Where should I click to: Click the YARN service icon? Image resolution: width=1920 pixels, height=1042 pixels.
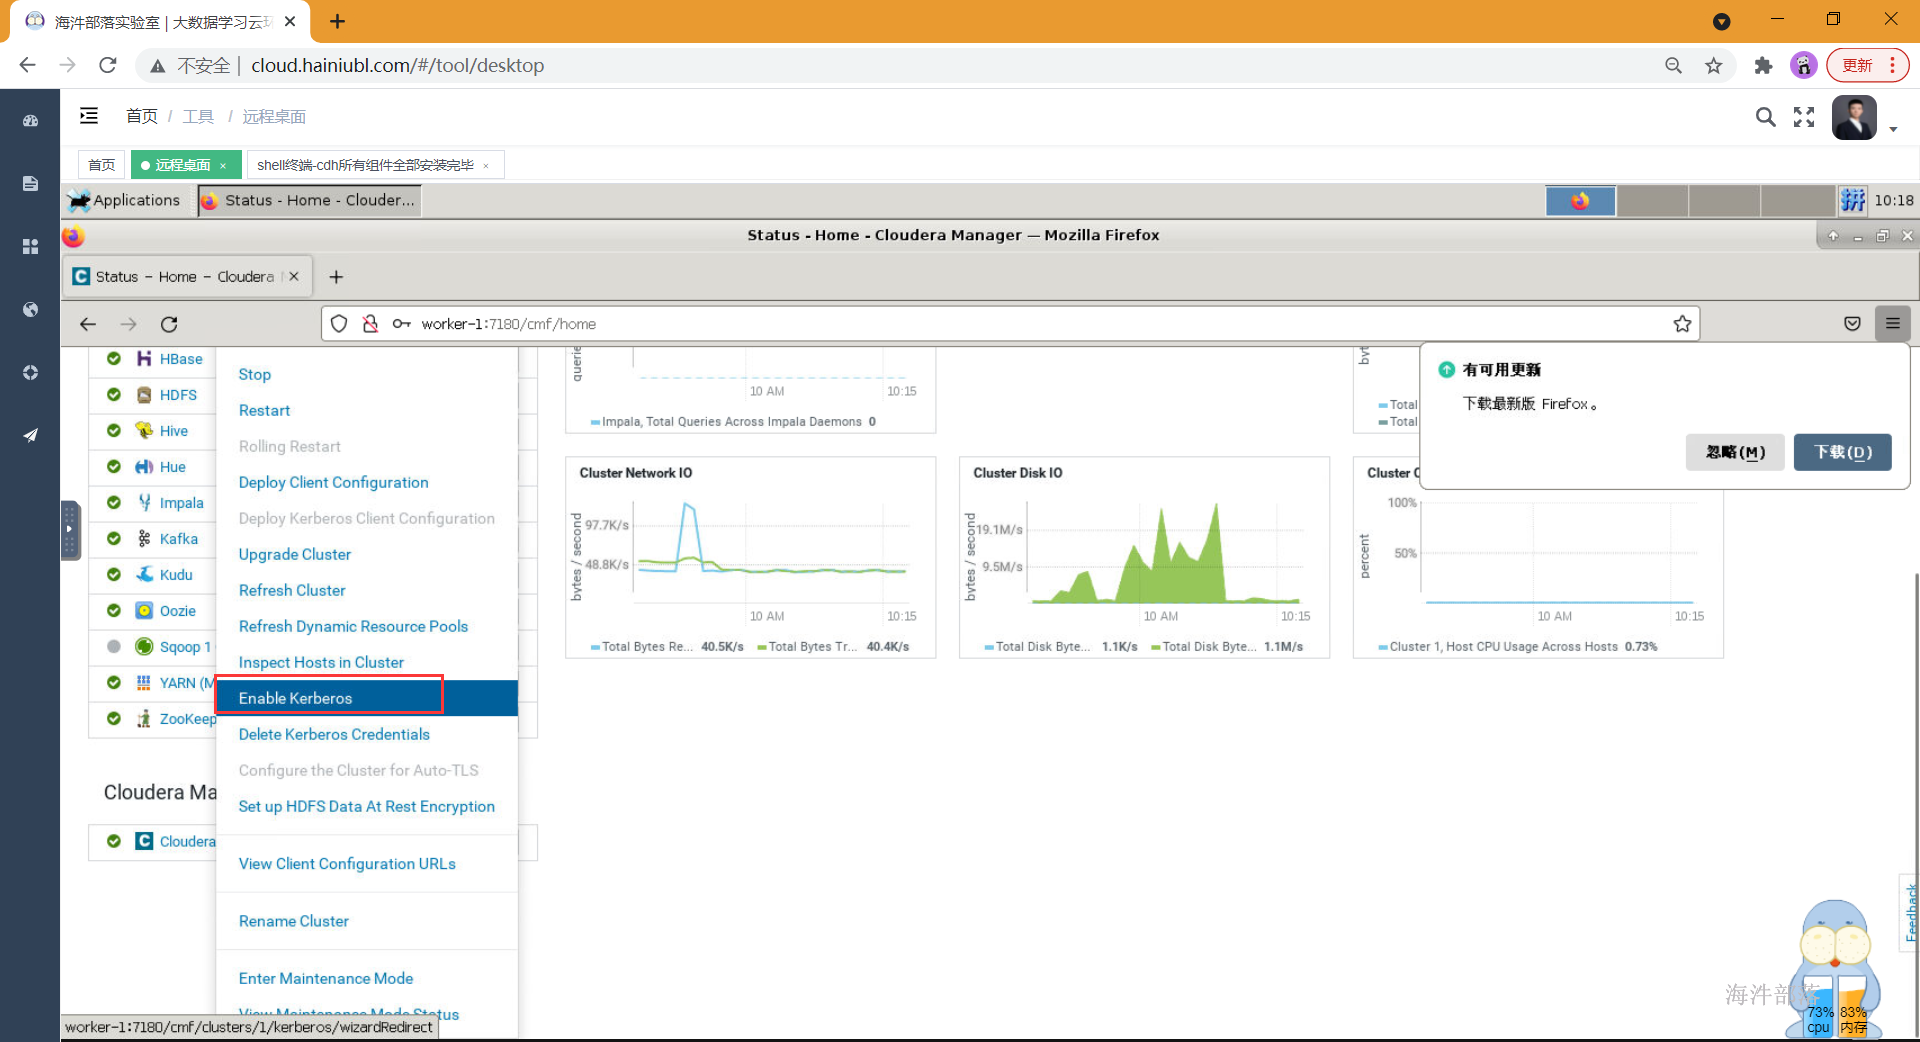(144, 683)
